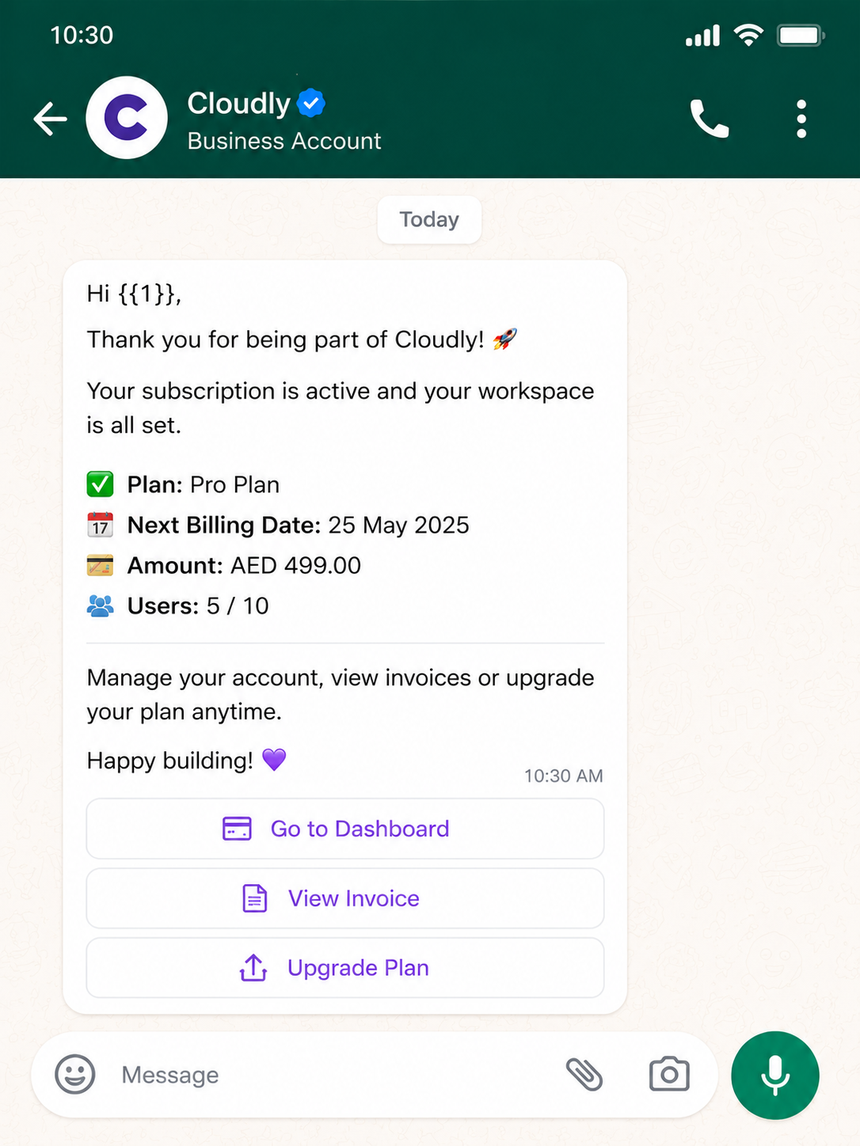Tap the Wi-Fi status icon
Image resolution: width=860 pixels, height=1146 pixels.
pos(748,34)
